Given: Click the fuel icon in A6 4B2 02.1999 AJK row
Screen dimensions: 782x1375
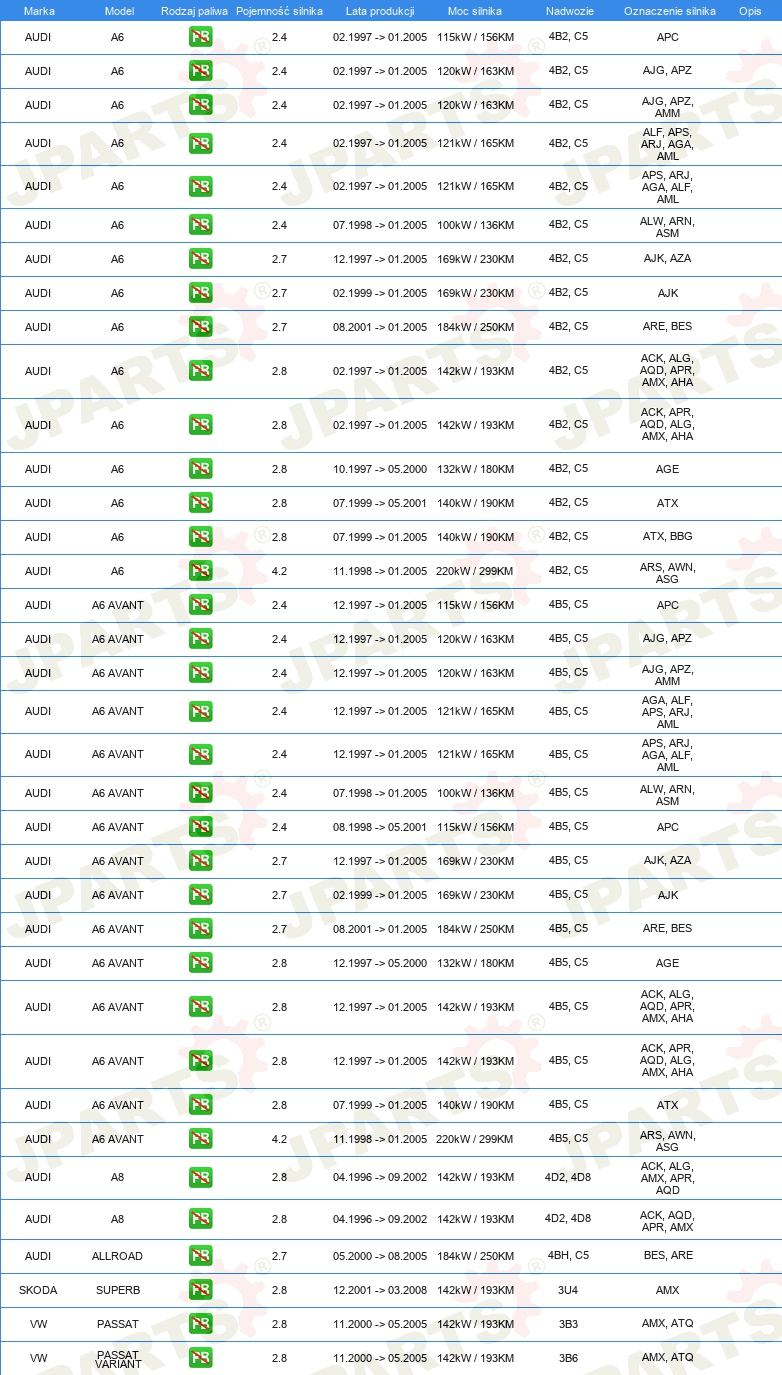Looking at the screenshot, I should [x=201, y=293].
